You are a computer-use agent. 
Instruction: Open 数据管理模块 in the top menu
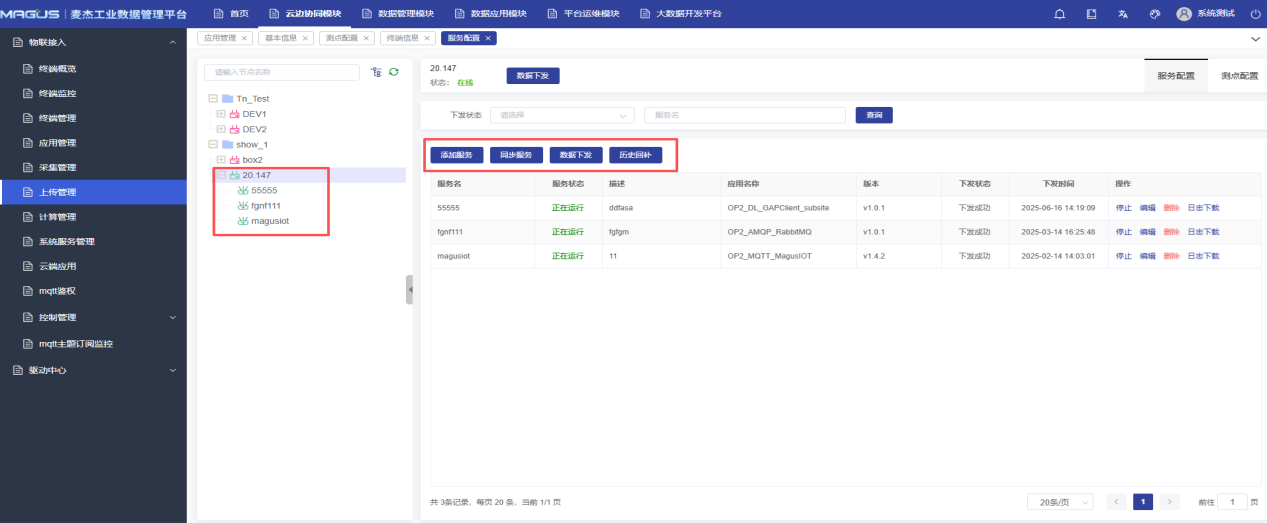397,14
